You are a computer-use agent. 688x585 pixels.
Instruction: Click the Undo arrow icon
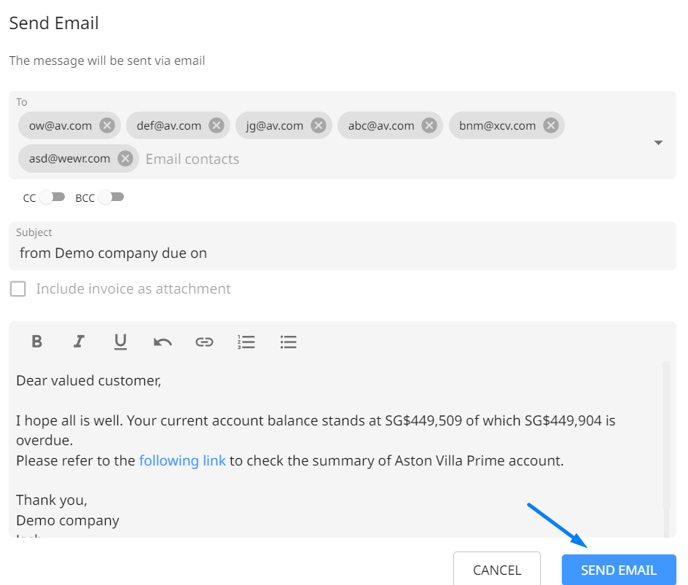point(162,341)
